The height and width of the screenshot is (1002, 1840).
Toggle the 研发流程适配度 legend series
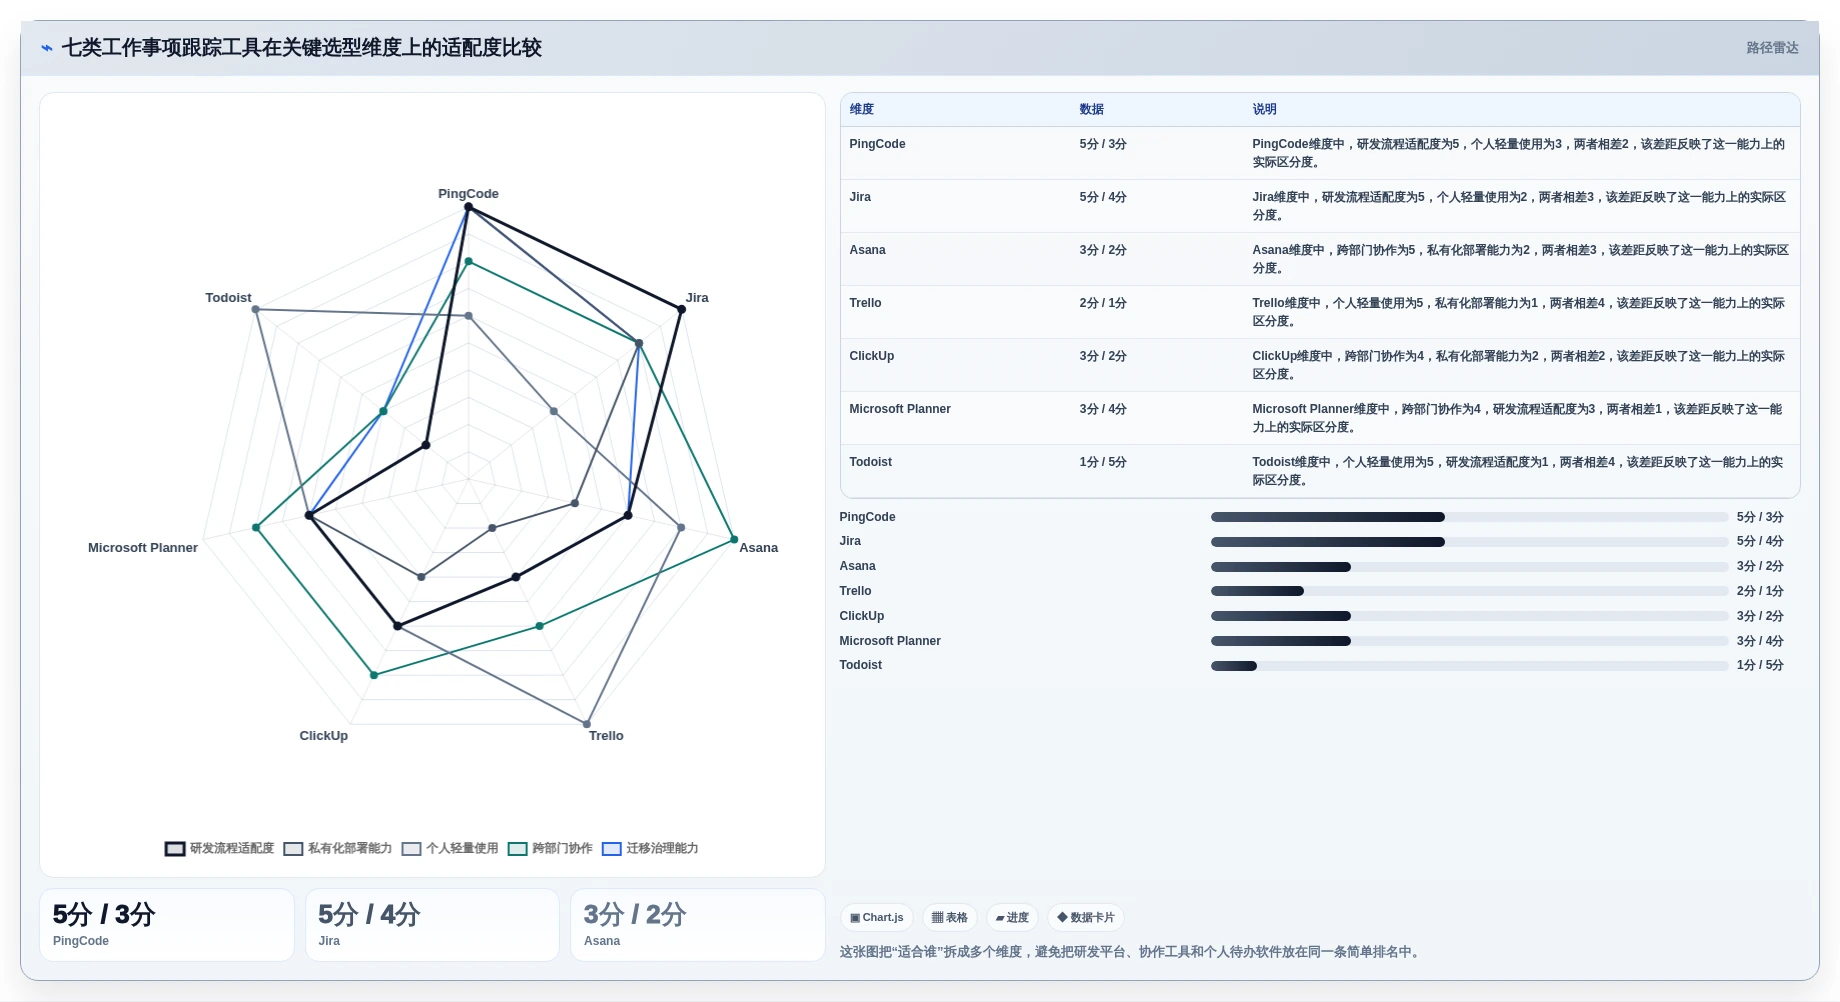click(219, 848)
